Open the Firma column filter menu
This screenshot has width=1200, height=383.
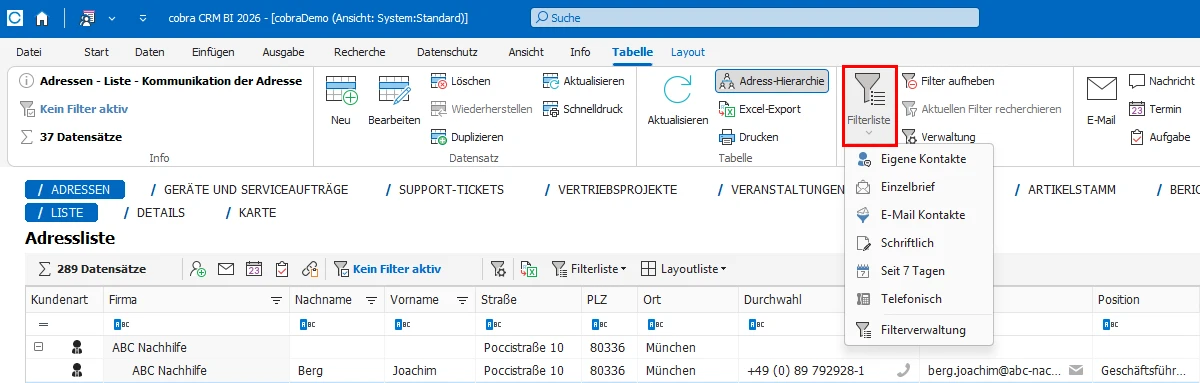click(x=277, y=300)
